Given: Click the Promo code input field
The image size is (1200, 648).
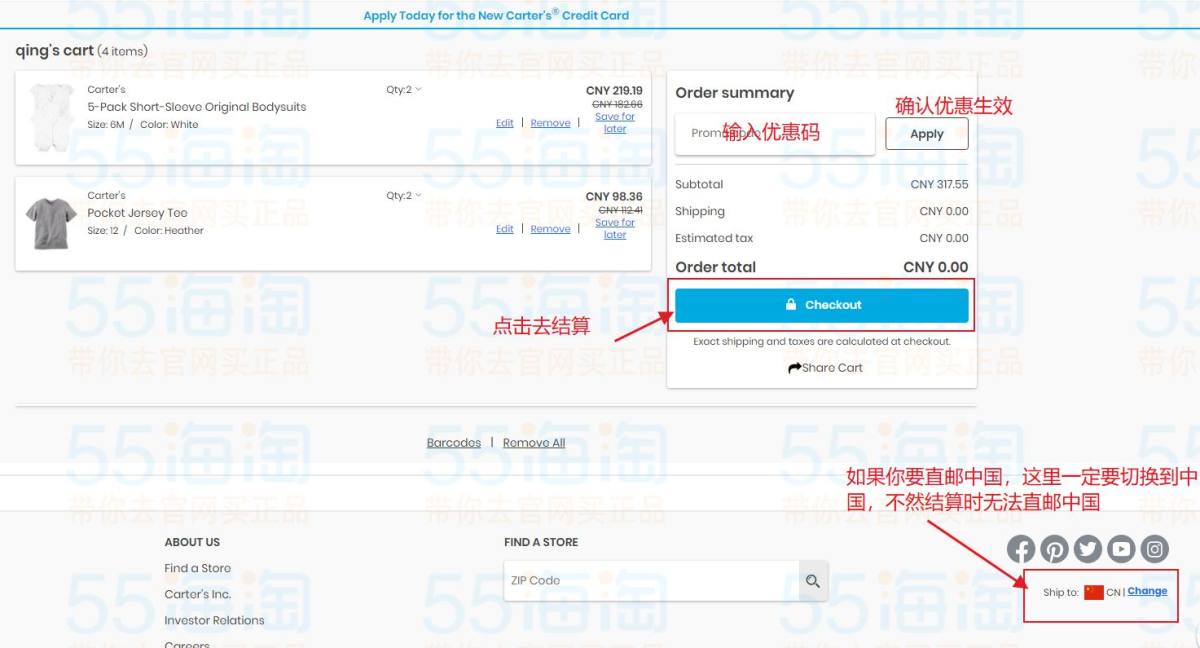Looking at the screenshot, I should 775,133.
